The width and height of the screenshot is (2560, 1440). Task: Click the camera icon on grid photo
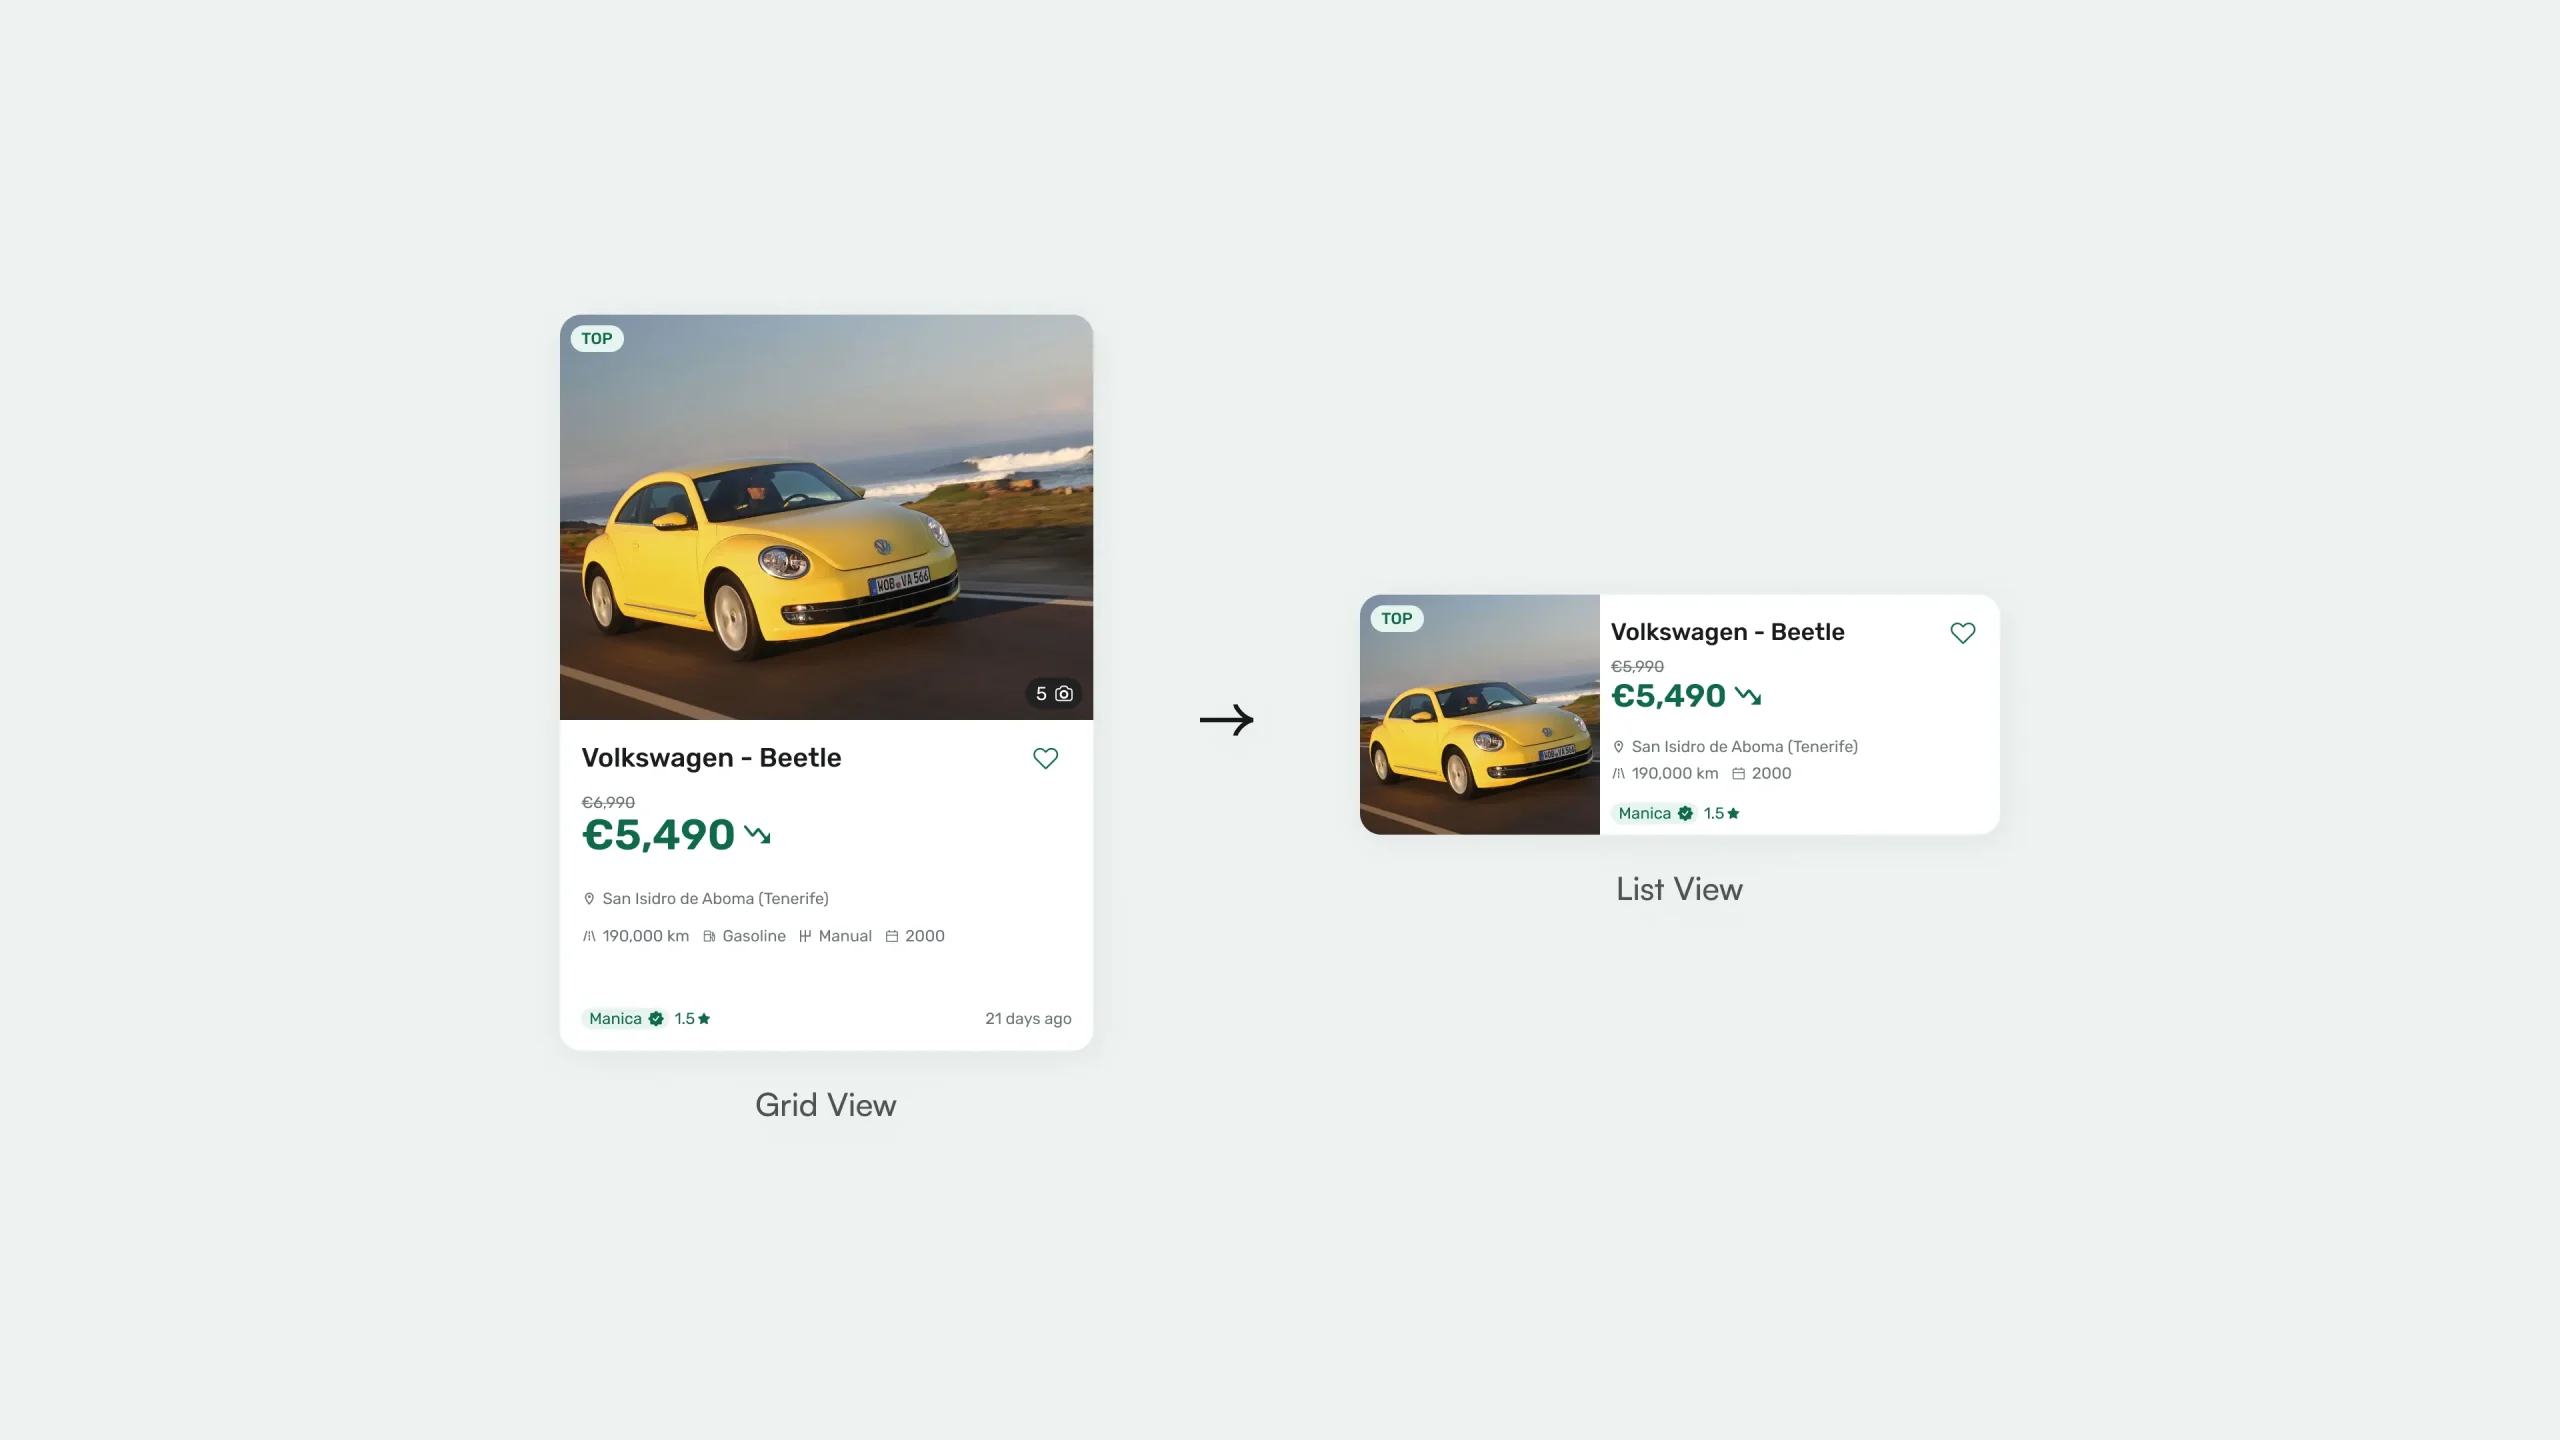click(x=1064, y=694)
